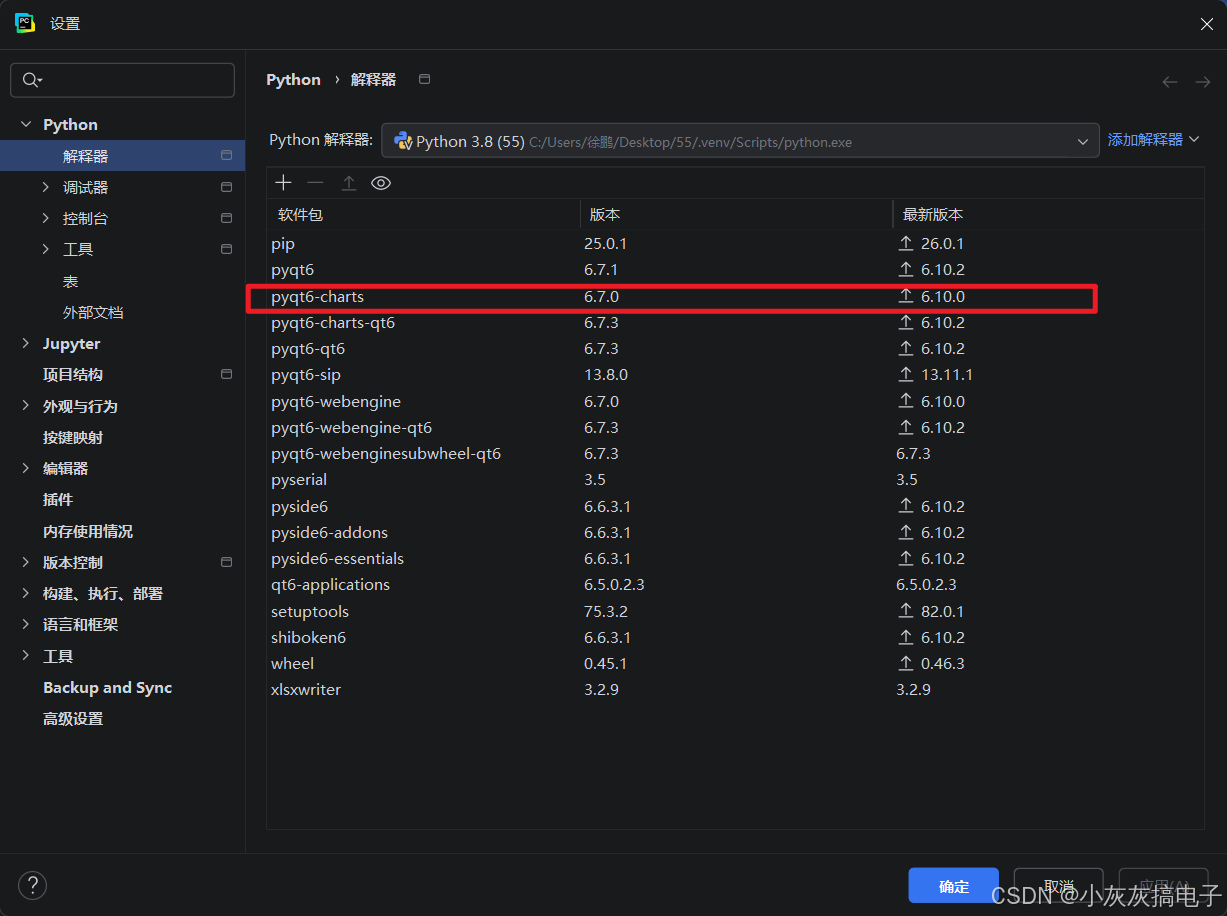Screen dimensions: 1227x916
Task: Click project-level icon beside 解释器 breadcrumb
Action: tap(424, 79)
